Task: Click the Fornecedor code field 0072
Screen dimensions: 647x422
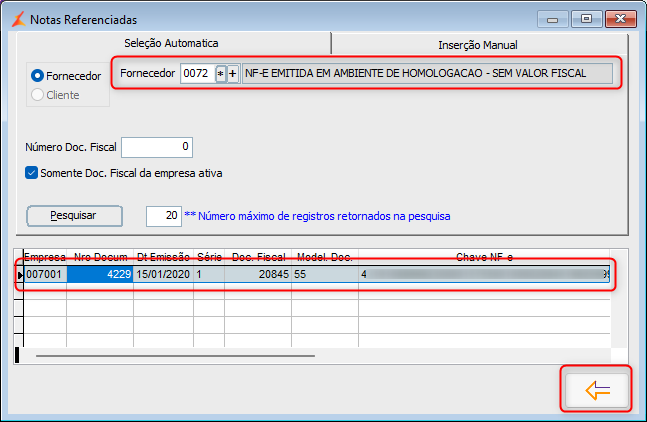Action: 197,74
